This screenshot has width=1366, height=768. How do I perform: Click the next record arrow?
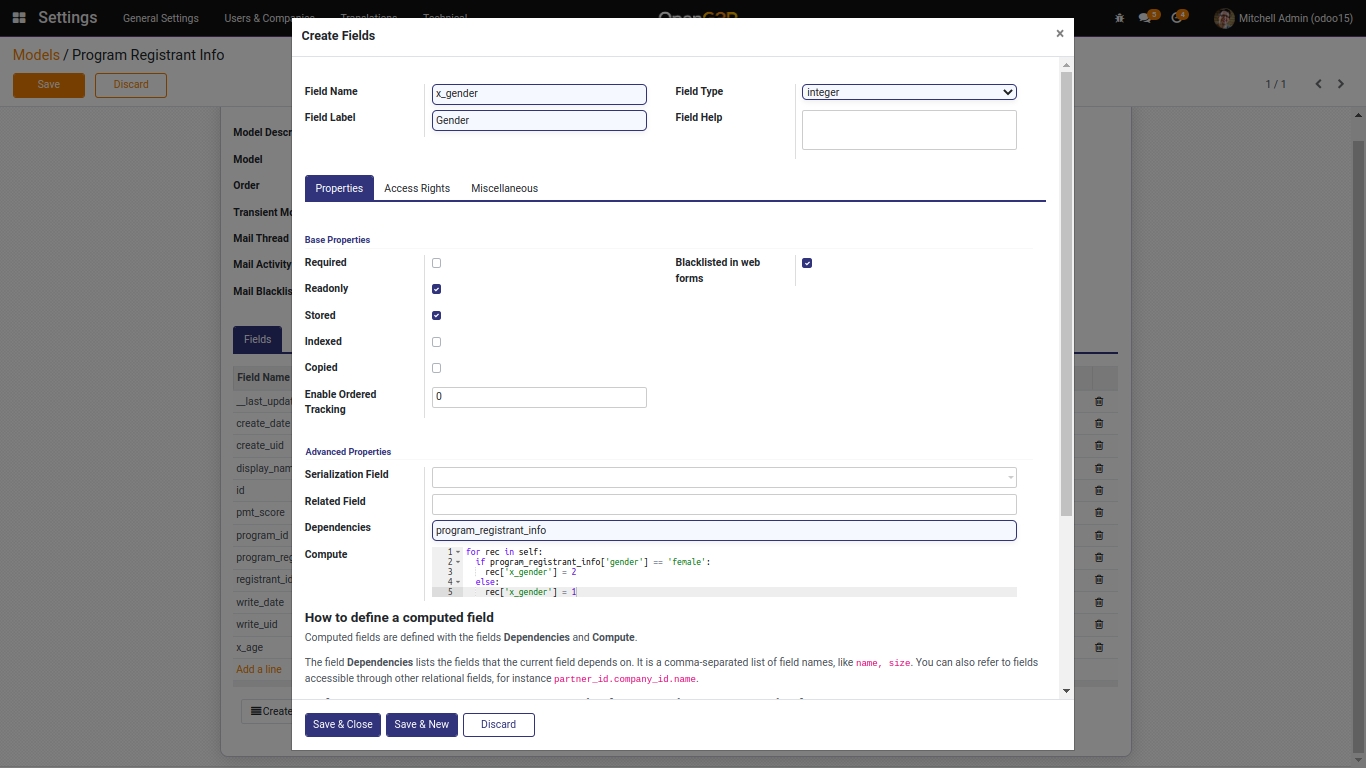coord(1341,84)
